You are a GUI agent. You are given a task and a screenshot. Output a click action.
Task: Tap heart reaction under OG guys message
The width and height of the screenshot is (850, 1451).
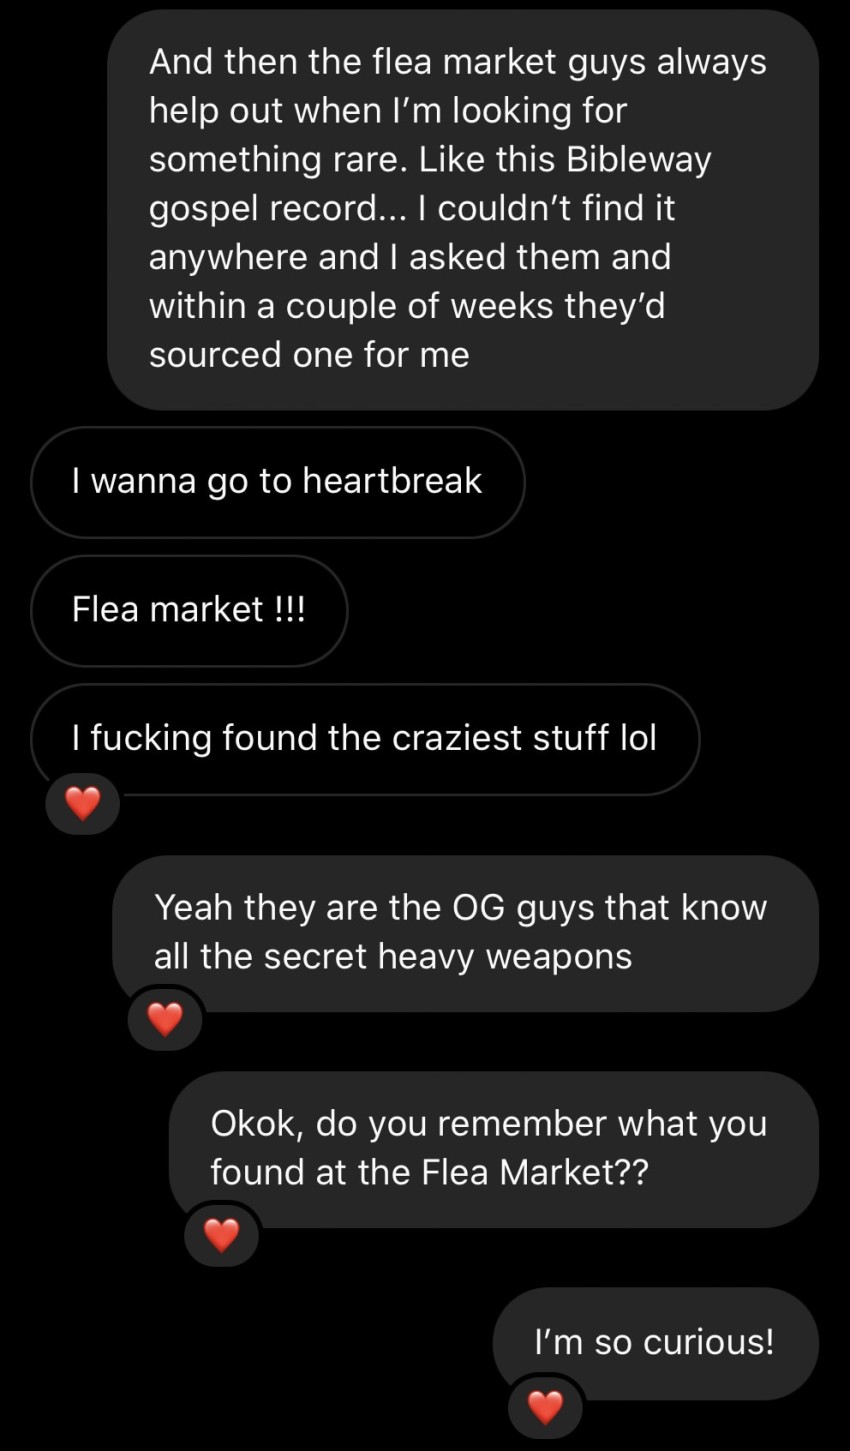click(165, 1019)
